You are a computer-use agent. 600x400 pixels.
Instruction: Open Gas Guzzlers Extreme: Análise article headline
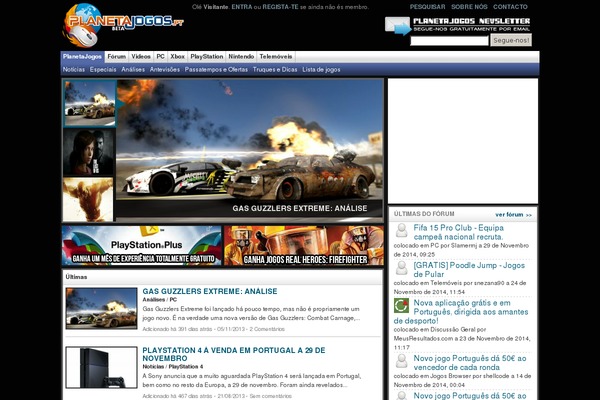pos(210,291)
